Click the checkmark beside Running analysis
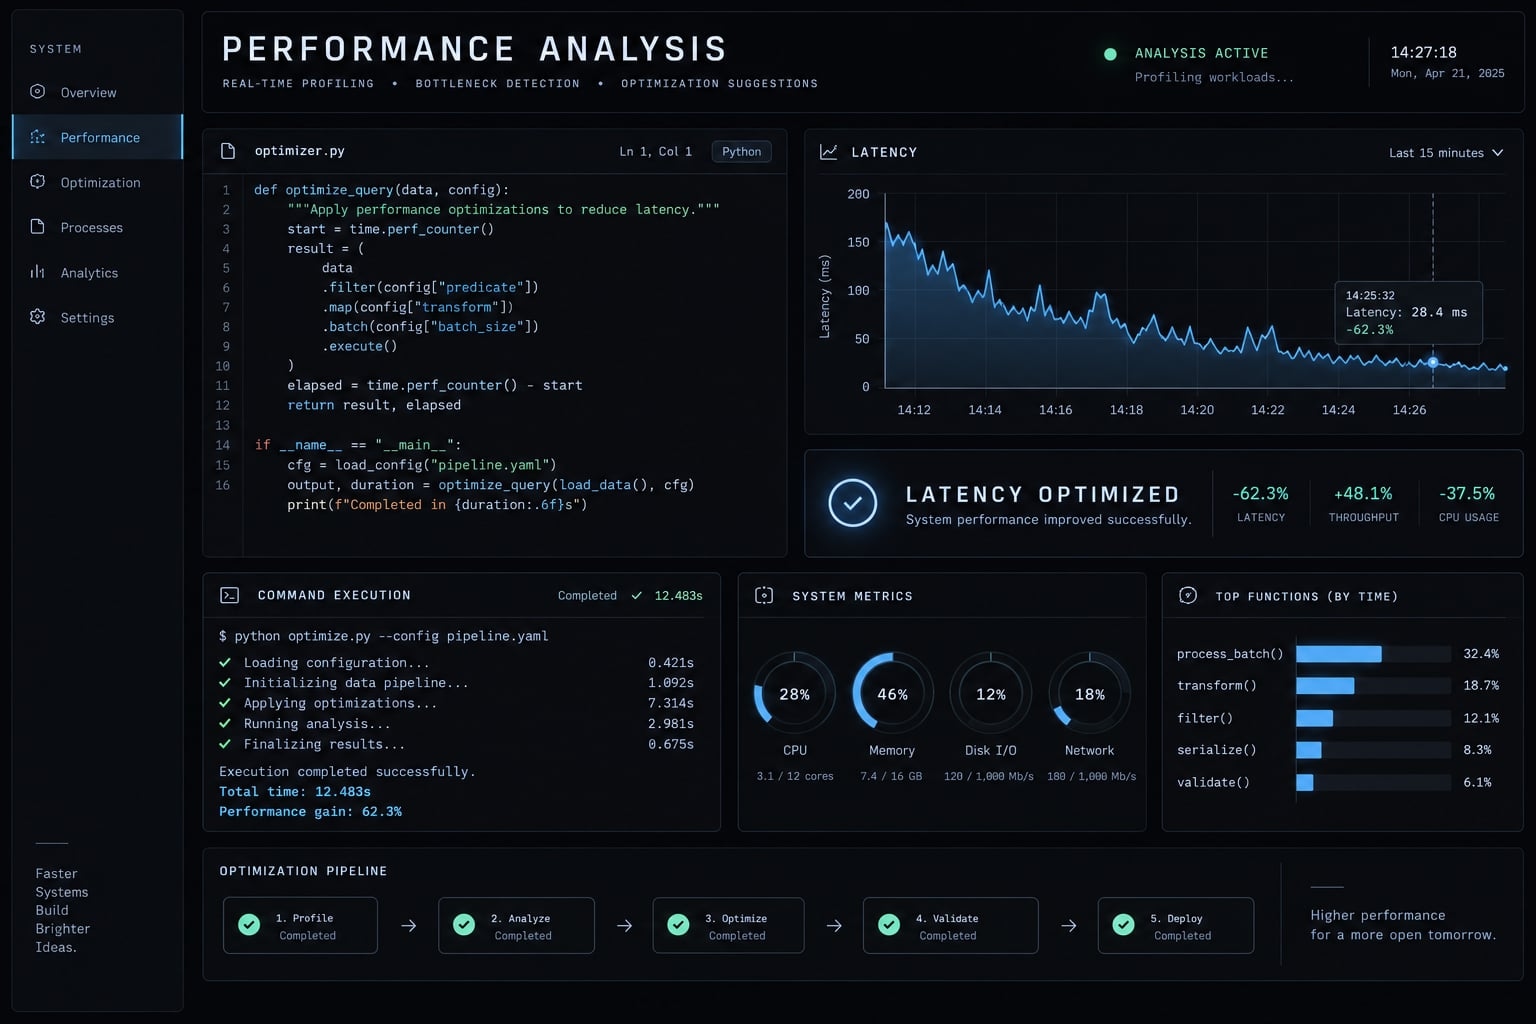The width and height of the screenshot is (1536, 1024). (x=225, y=723)
